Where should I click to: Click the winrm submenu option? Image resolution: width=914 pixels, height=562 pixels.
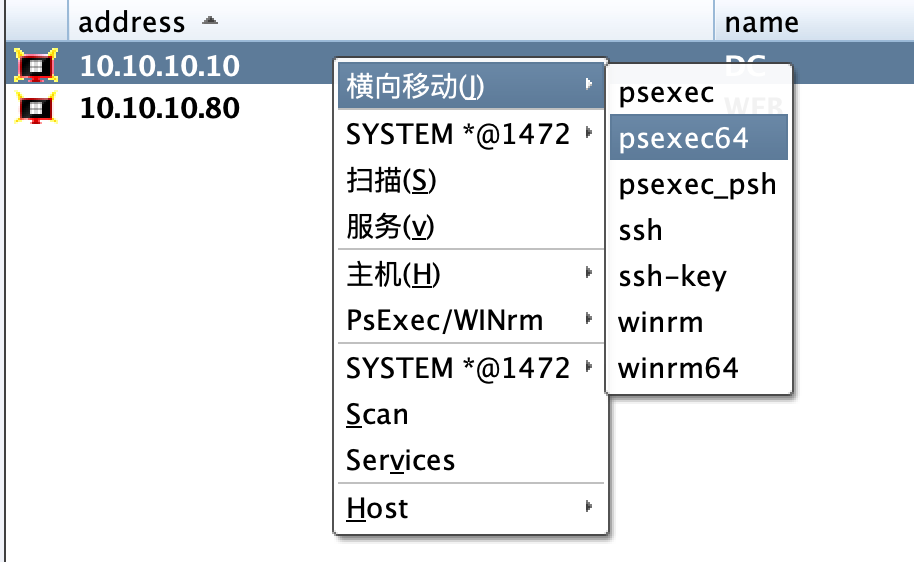(660, 322)
